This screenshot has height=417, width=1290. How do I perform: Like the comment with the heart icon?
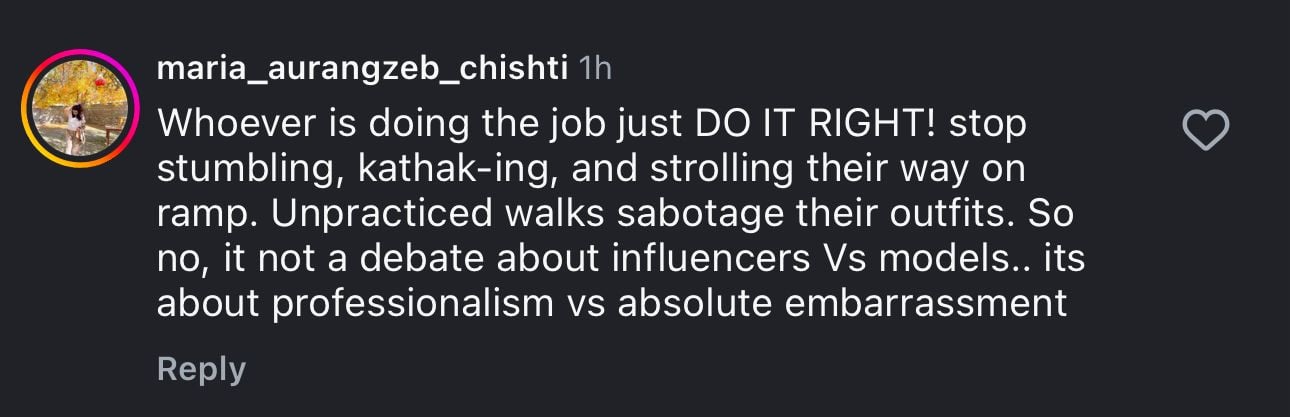click(1205, 130)
